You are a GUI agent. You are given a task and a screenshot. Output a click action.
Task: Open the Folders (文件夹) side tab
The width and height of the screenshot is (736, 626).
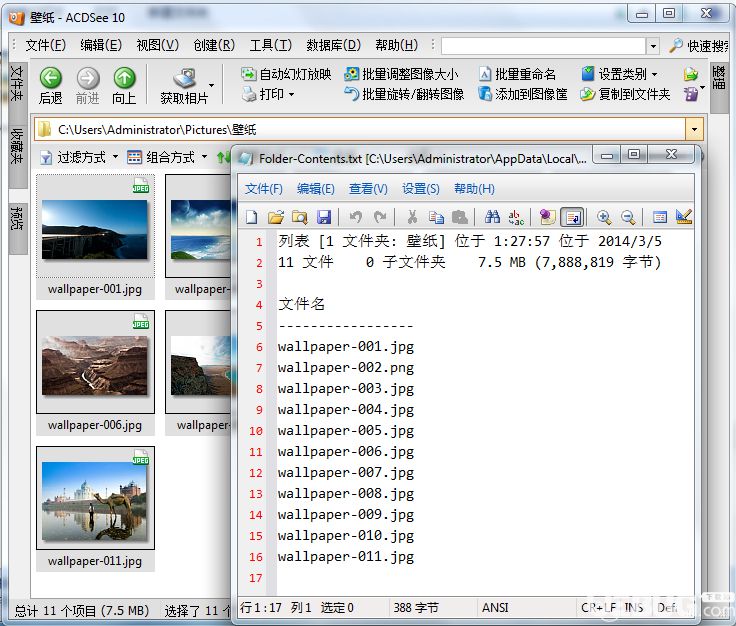tap(17, 83)
